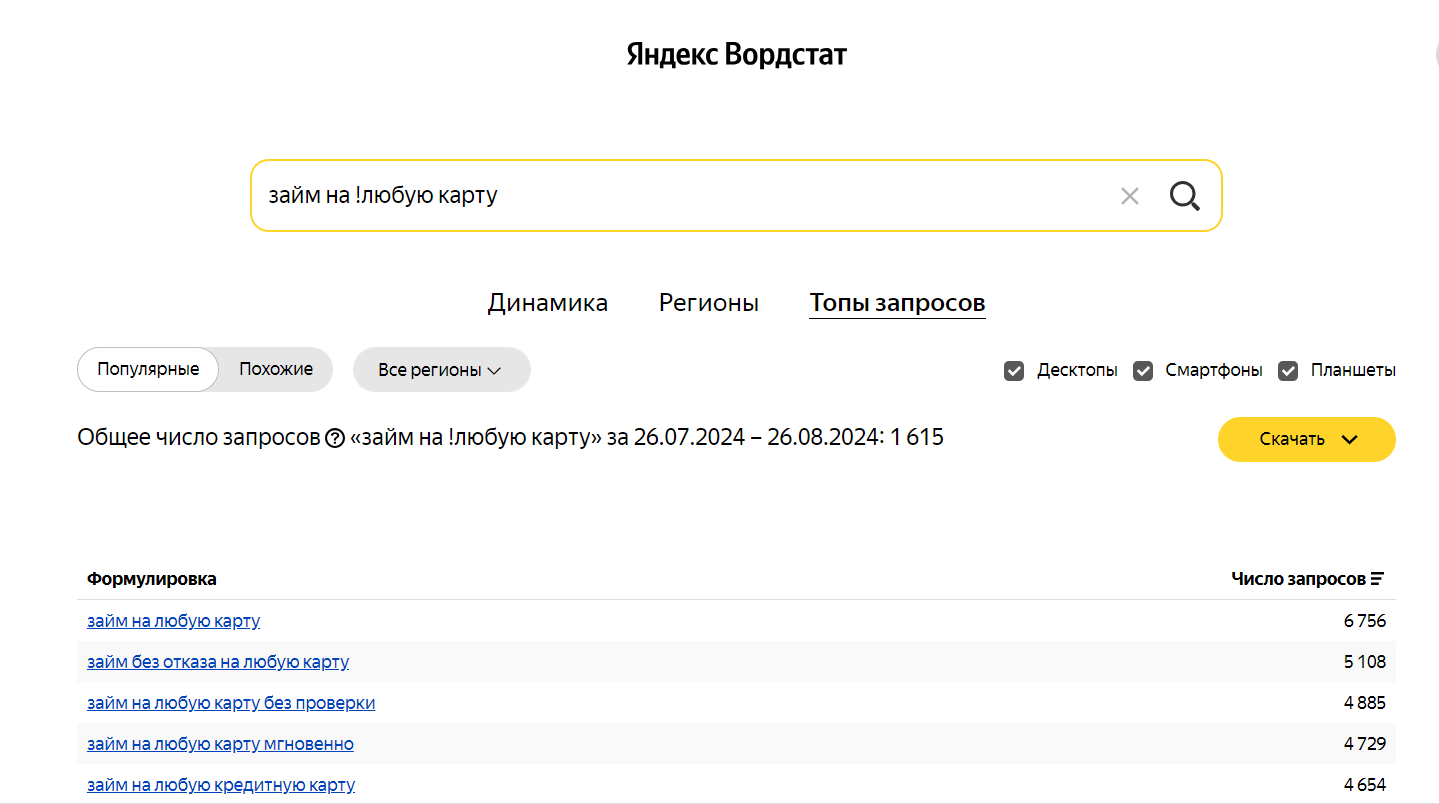Open займ на любую карту мгновенно link
This screenshot has height=804, width=1439.
pyautogui.click(x=220, y=744)
